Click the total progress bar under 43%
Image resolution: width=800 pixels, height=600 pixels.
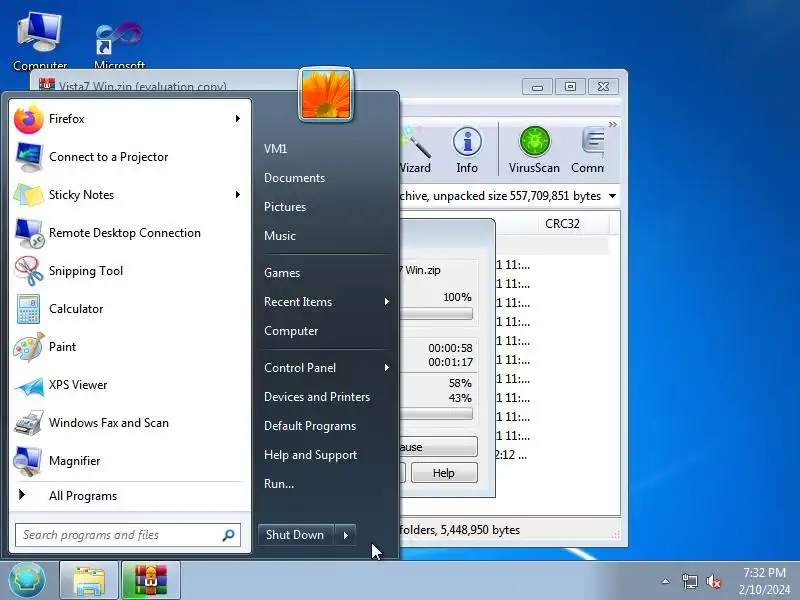coord(436,414)
